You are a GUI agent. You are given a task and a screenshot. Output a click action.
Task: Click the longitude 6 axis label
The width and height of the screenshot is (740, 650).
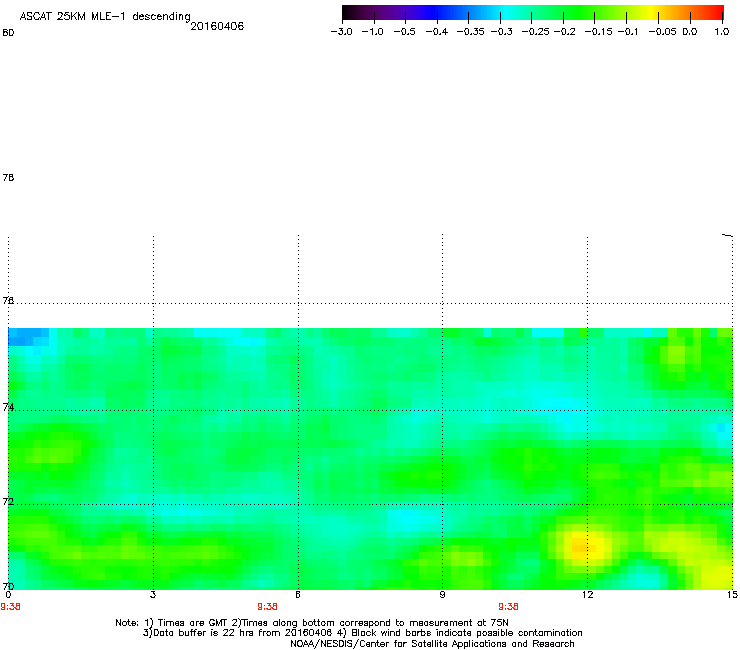tap(298, 595)
